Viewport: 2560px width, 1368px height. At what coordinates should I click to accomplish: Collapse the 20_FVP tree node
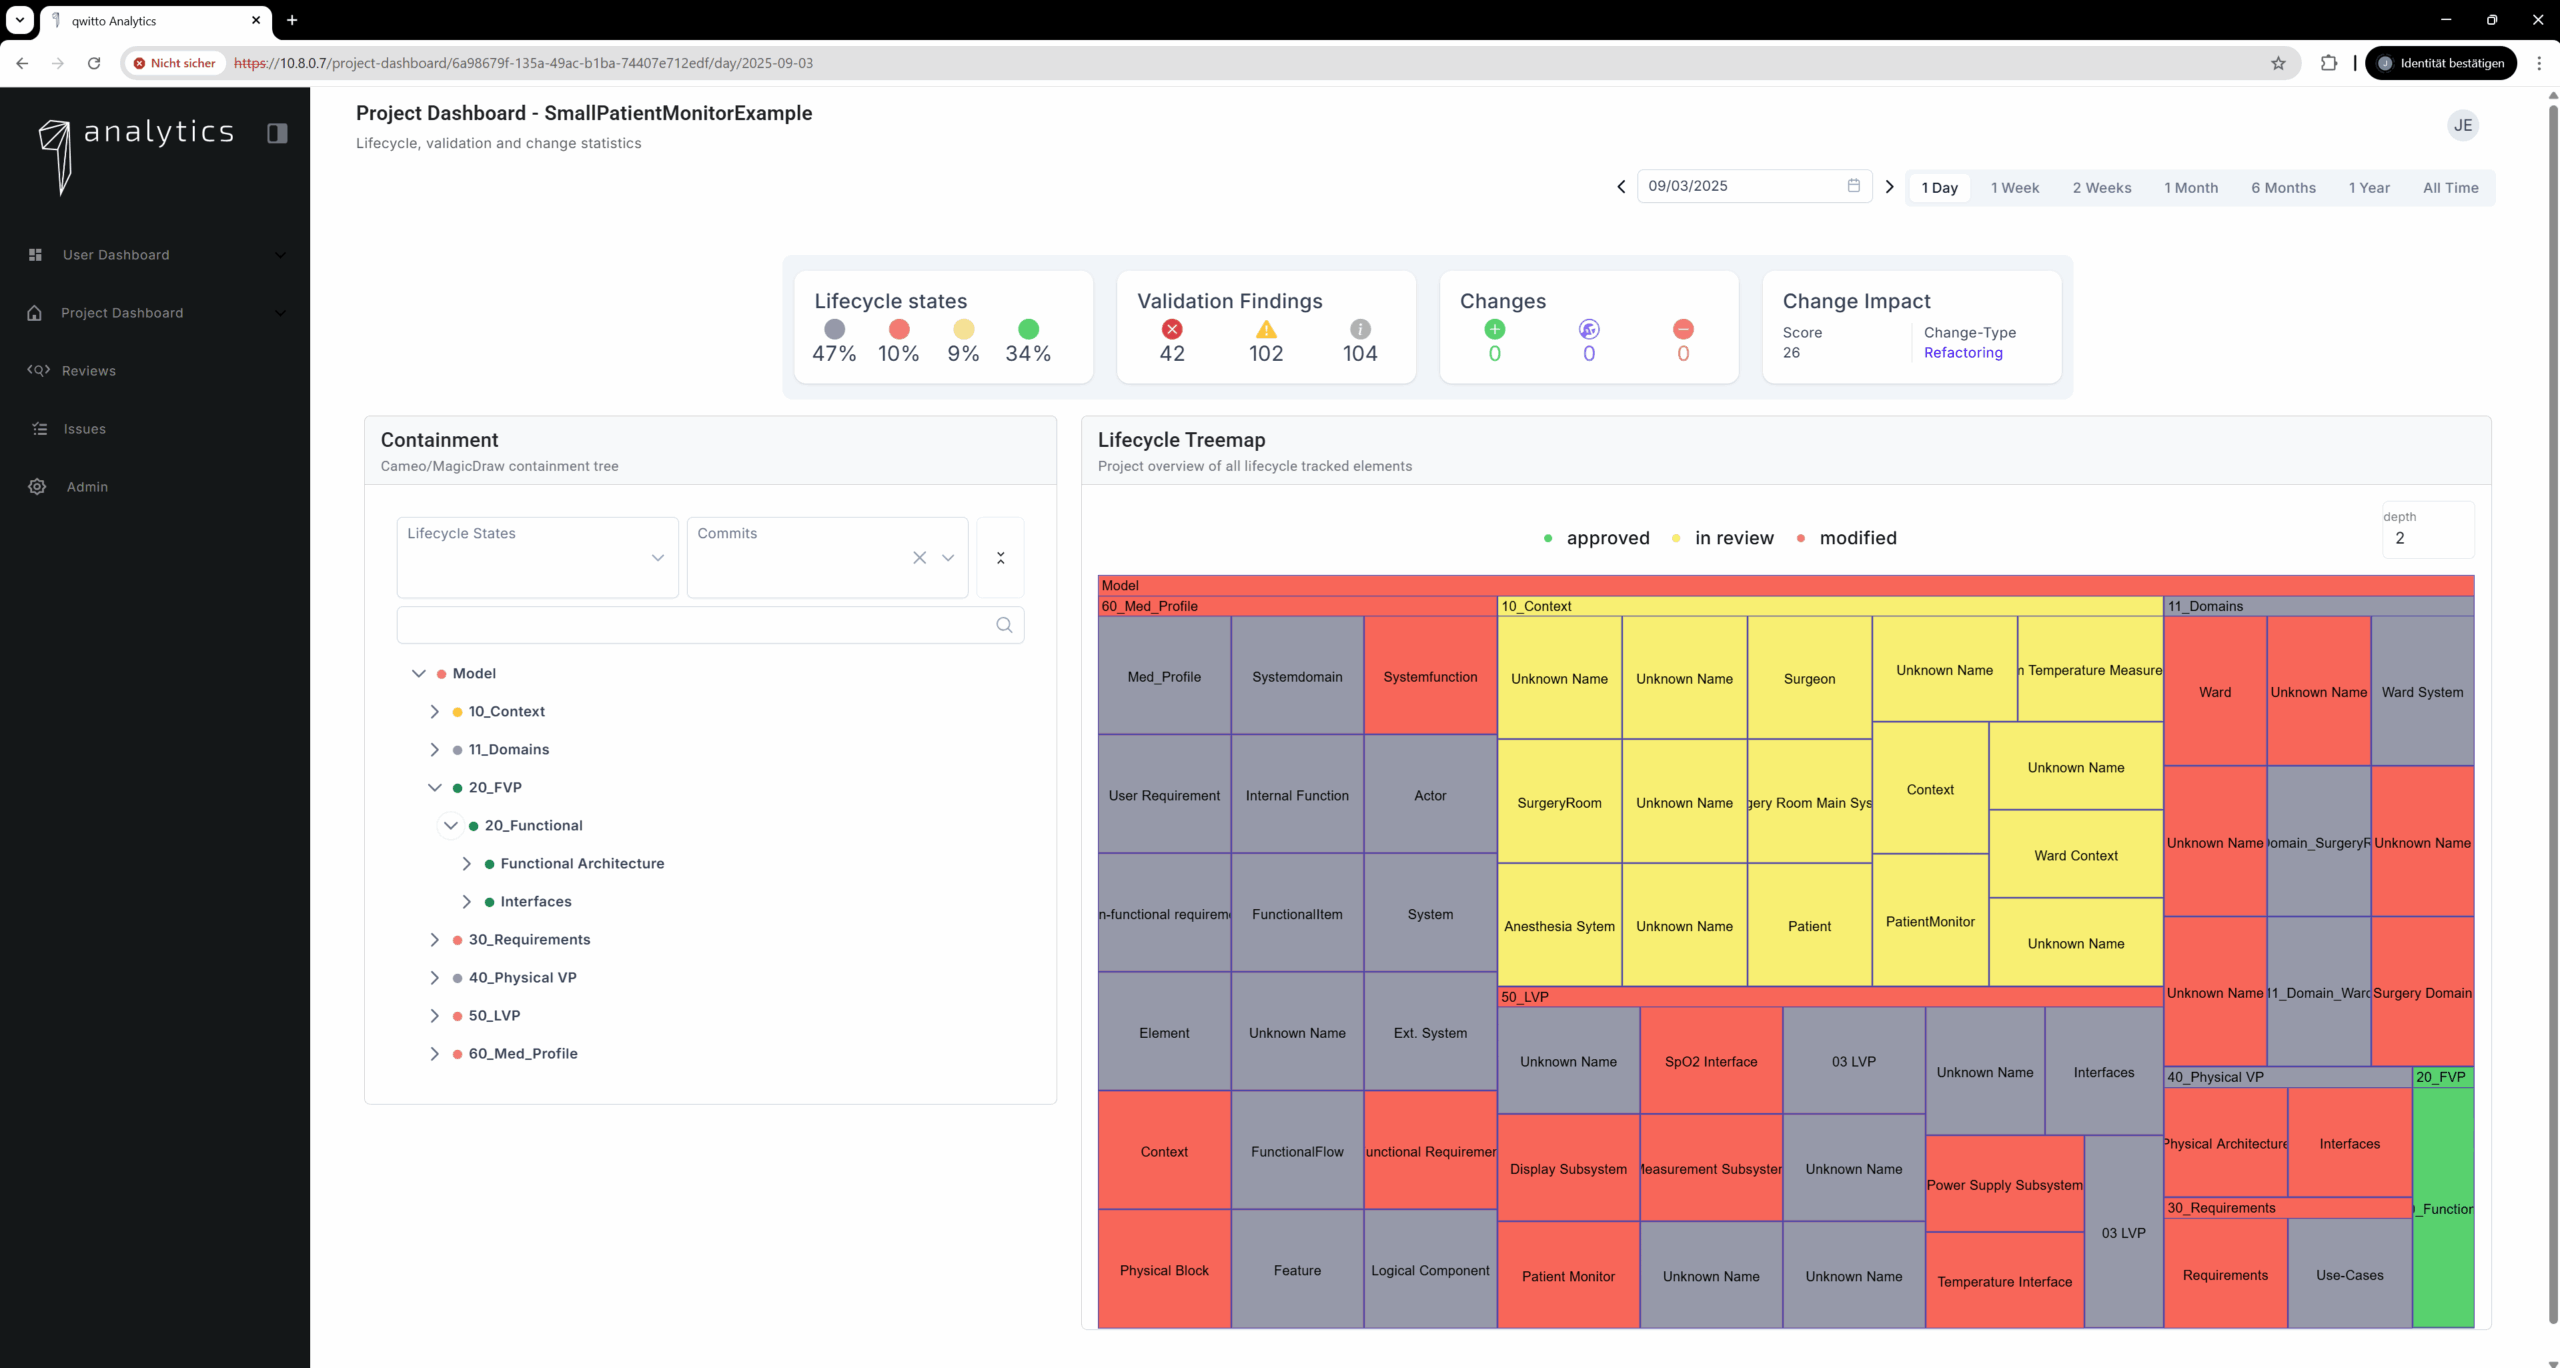pyautogui.click(x=434, y=788)
